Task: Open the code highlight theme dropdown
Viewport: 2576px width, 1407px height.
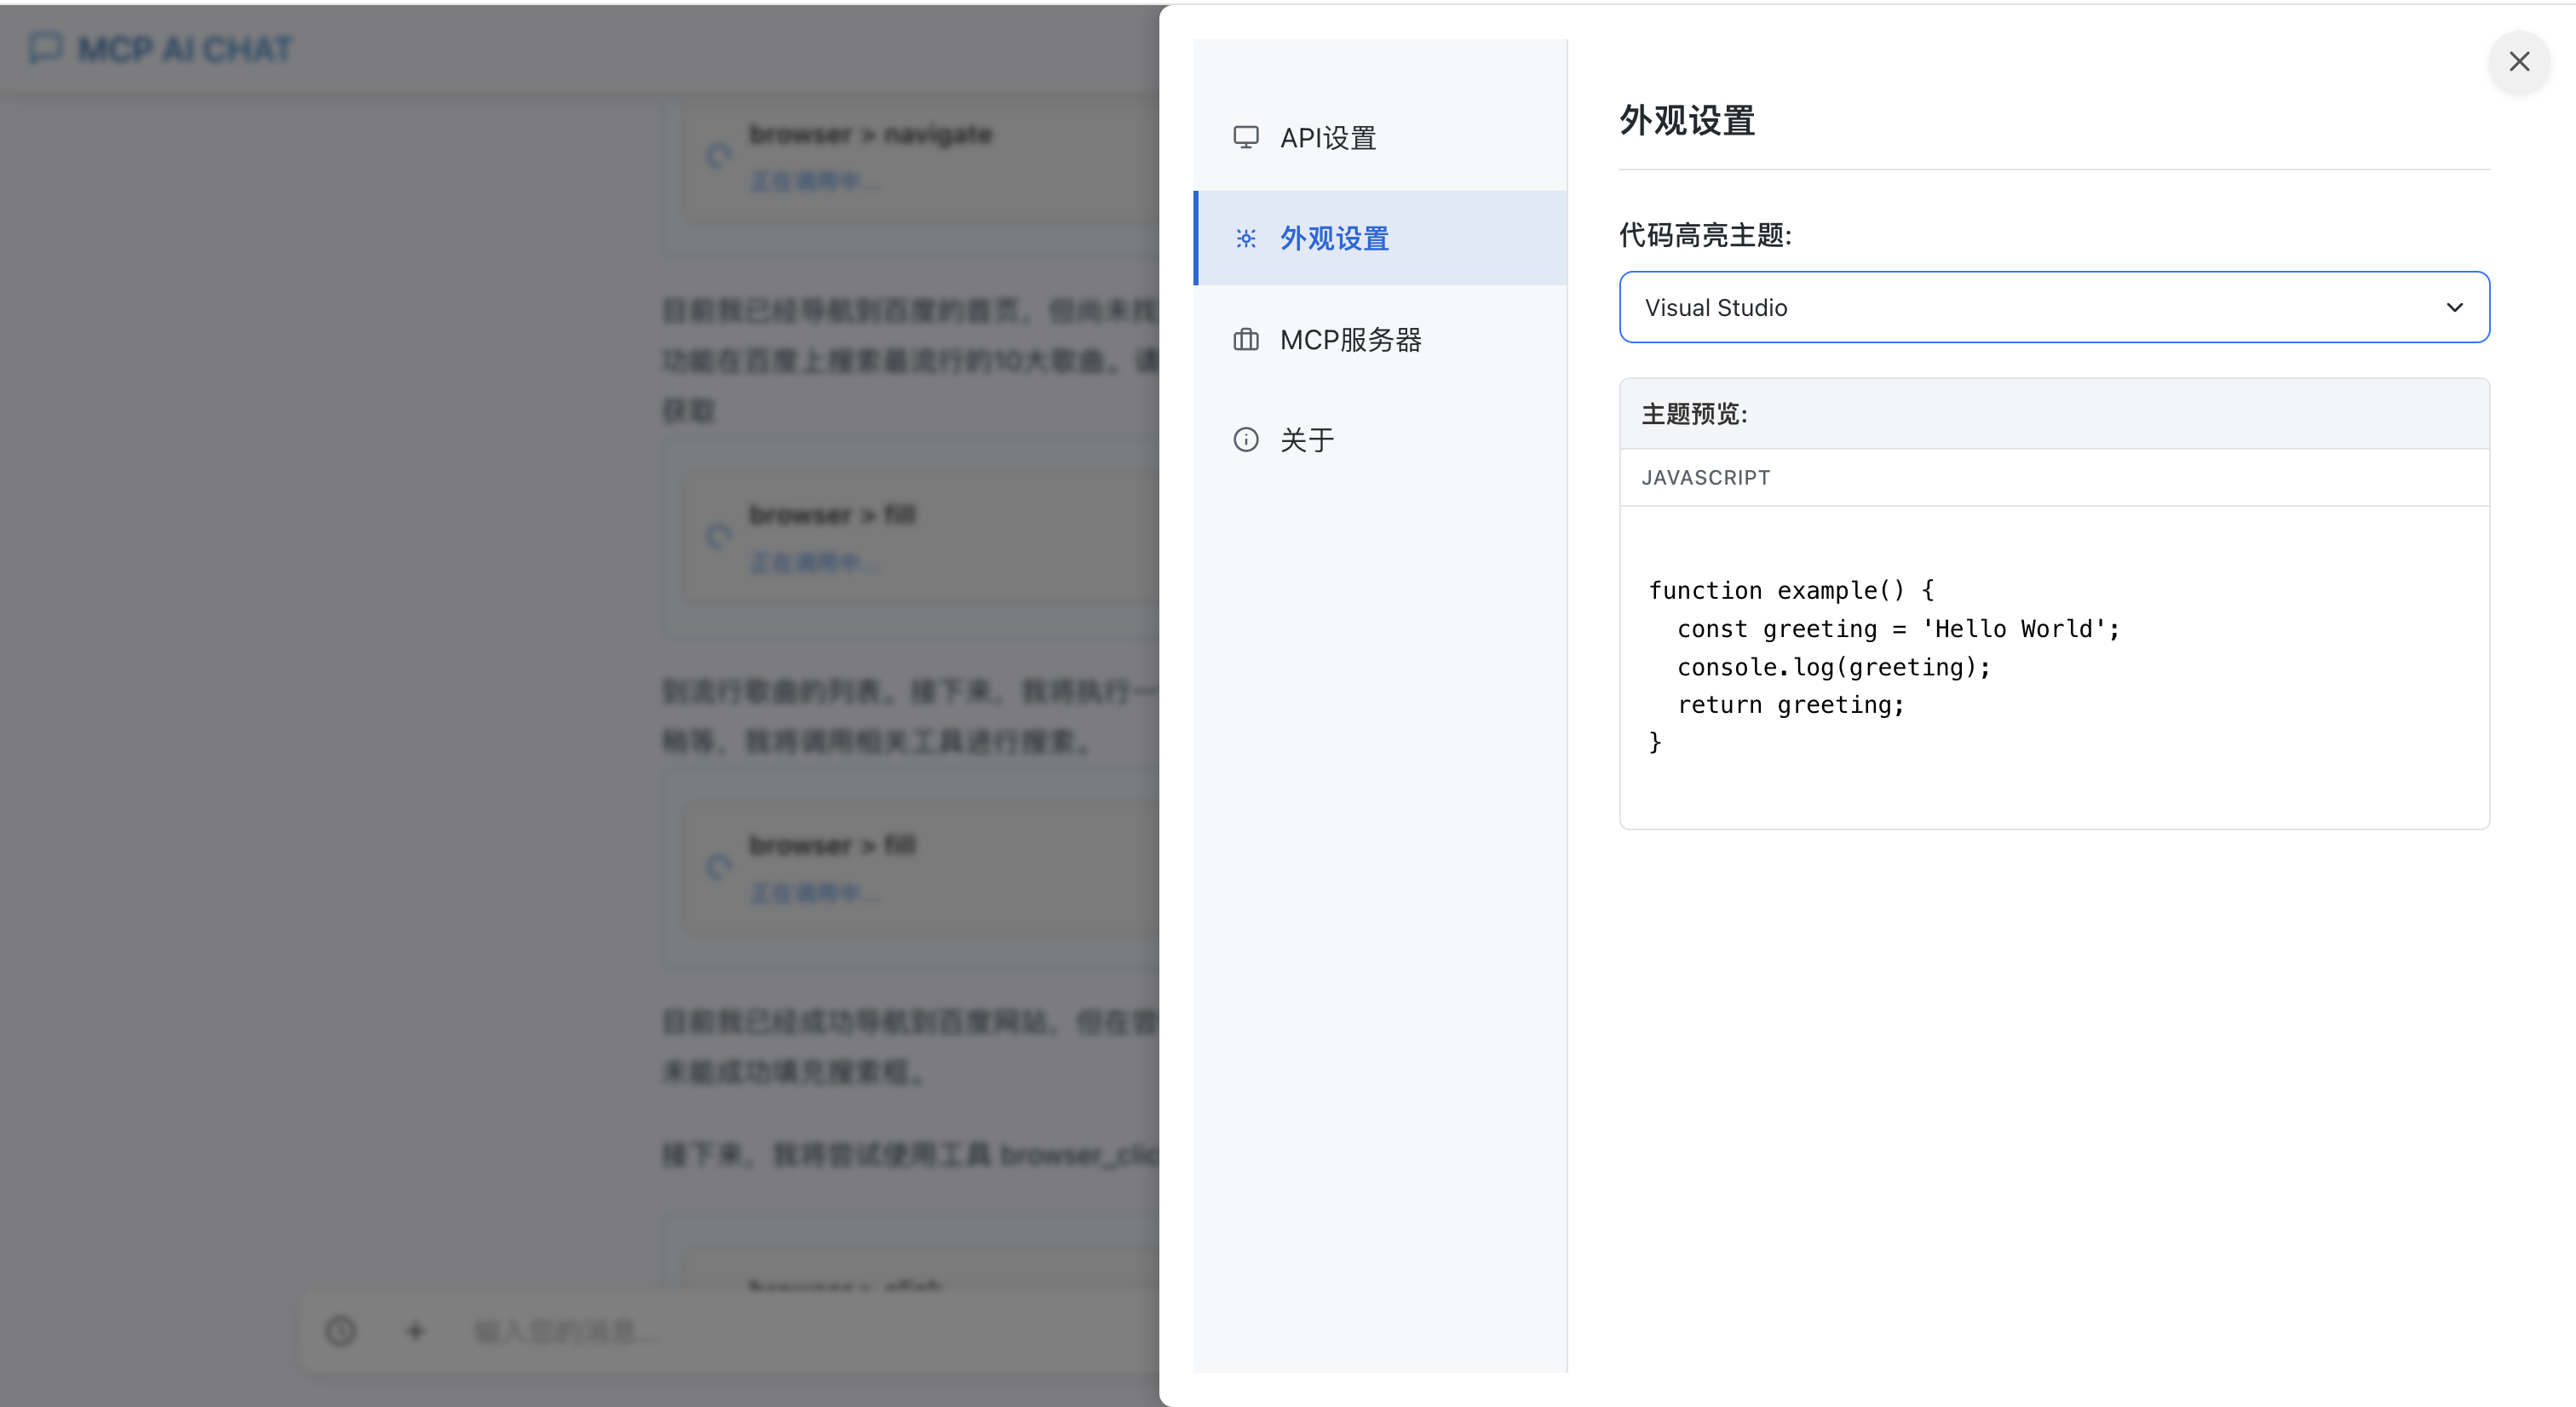Action: tap(2053, 307)
